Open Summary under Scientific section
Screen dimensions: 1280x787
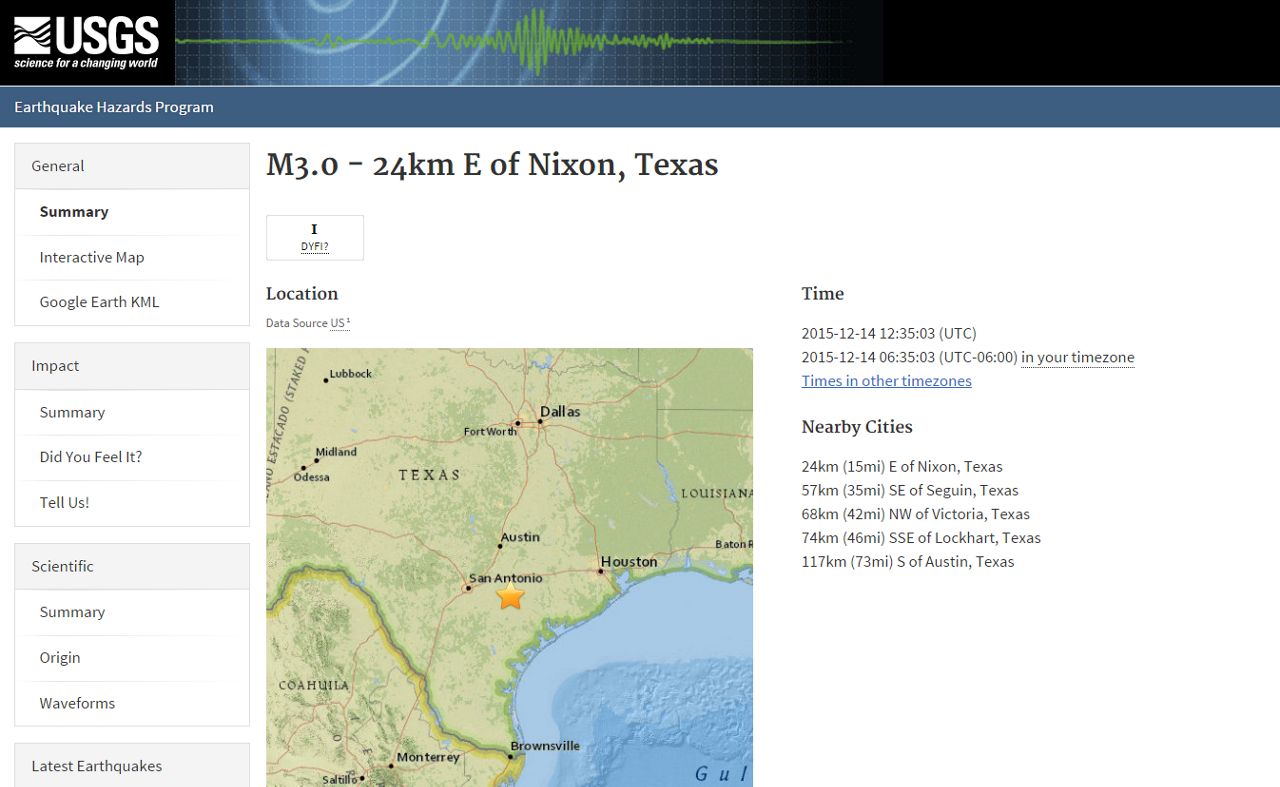(72, 612)
